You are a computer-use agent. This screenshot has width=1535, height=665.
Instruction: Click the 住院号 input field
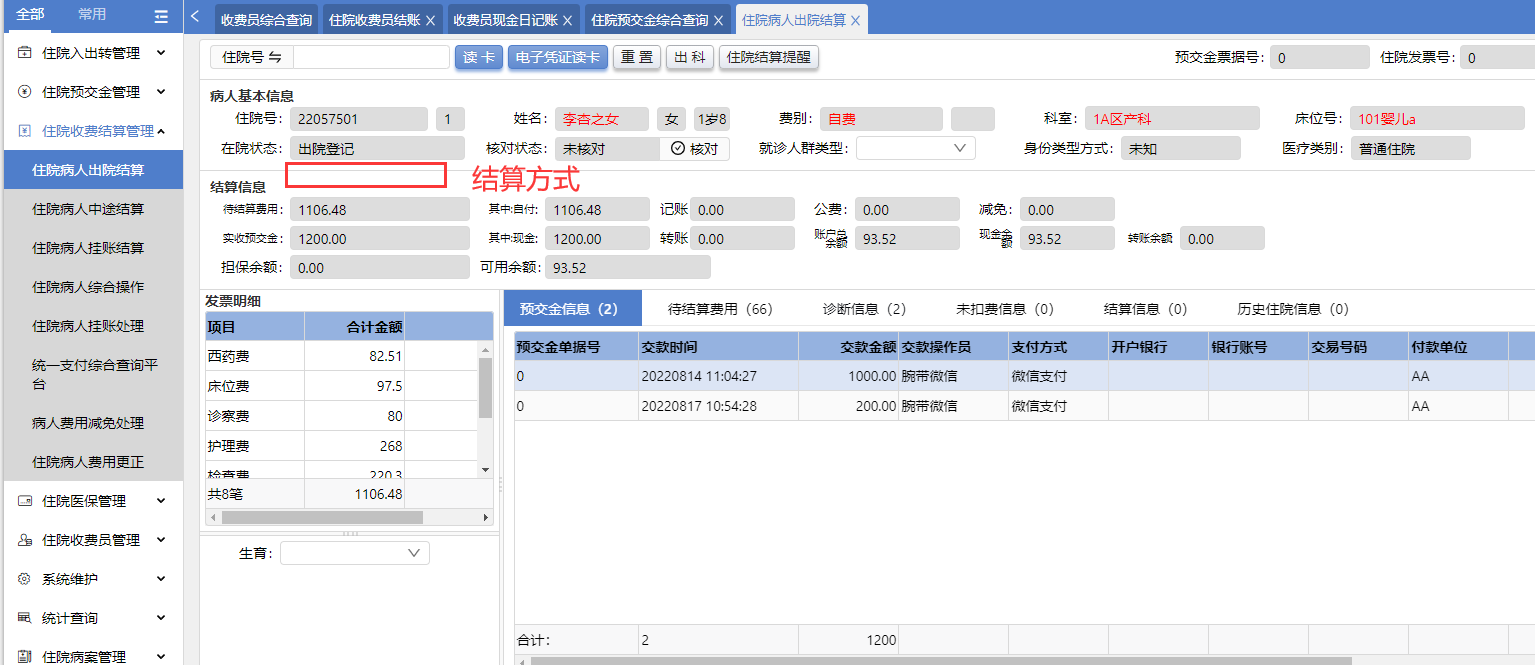tap(371, 58)
